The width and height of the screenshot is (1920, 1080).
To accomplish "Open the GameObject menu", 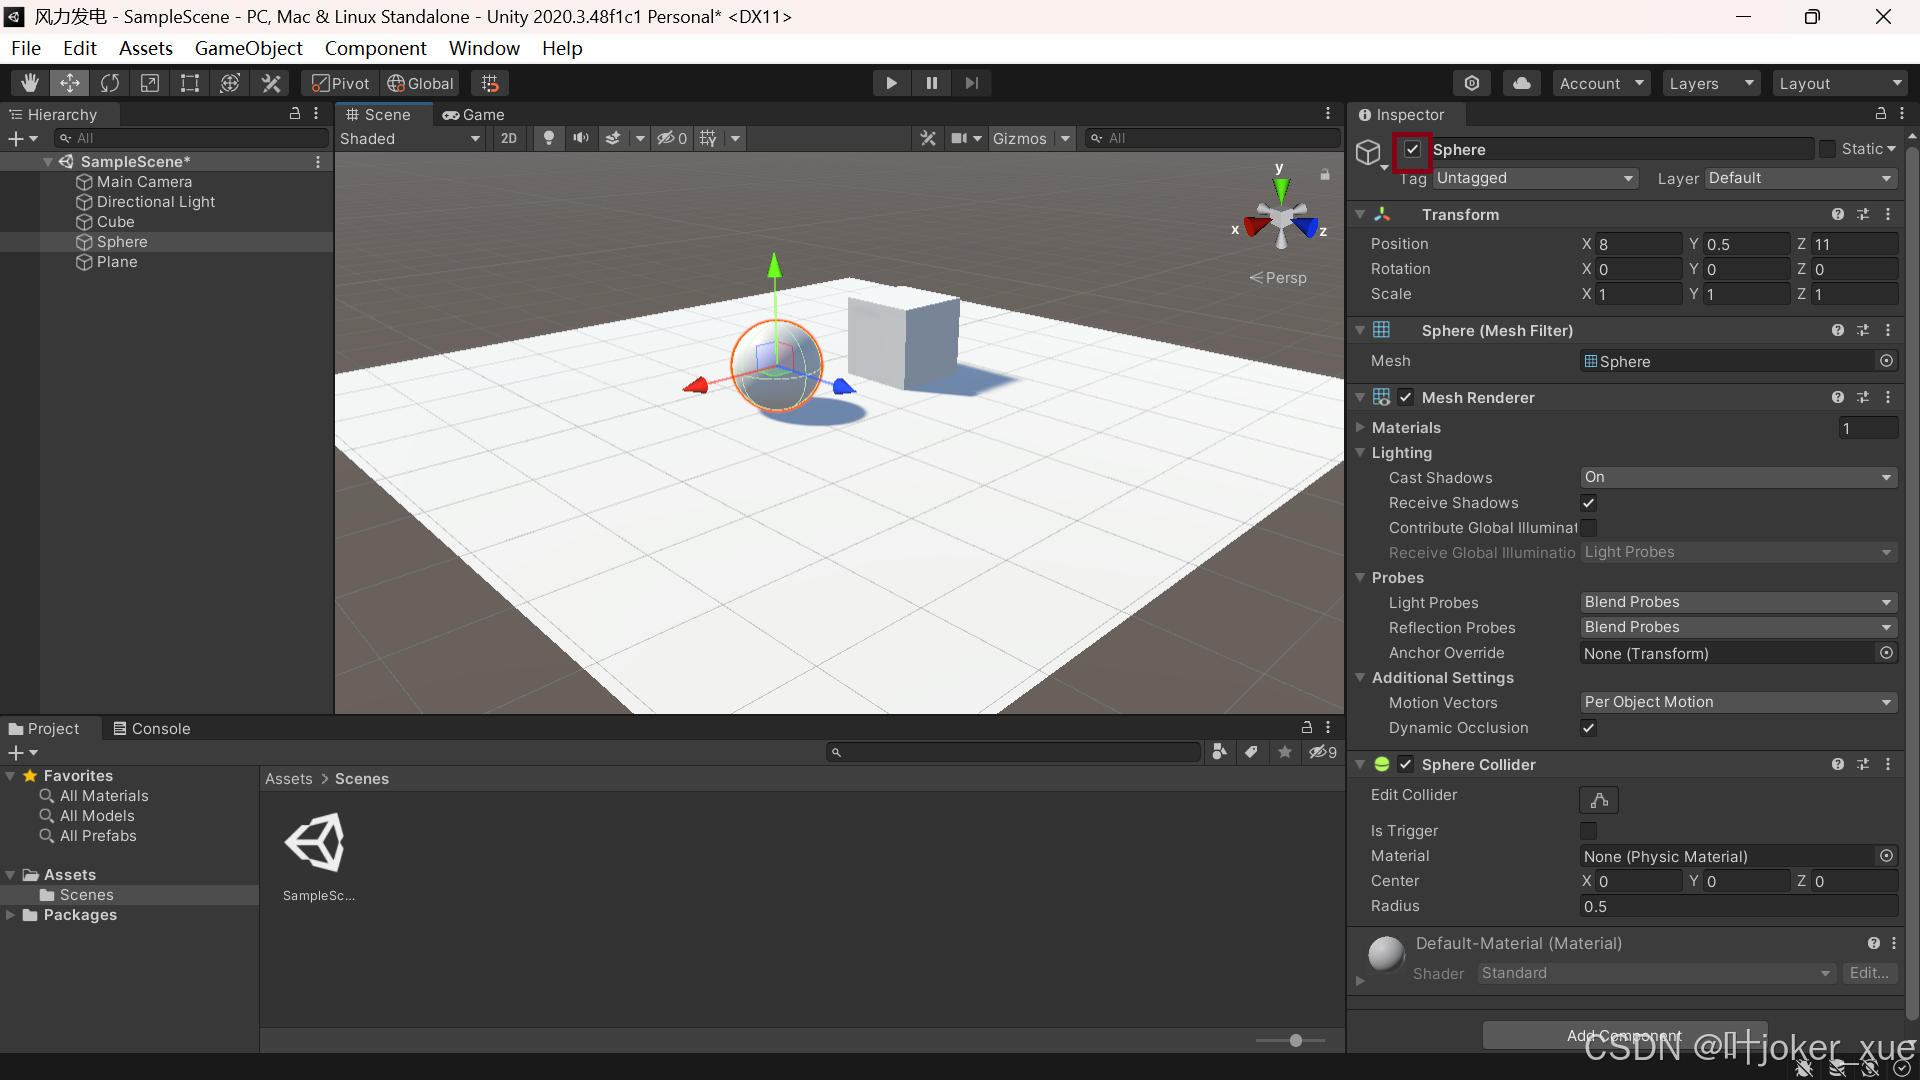I will point(248,48).
